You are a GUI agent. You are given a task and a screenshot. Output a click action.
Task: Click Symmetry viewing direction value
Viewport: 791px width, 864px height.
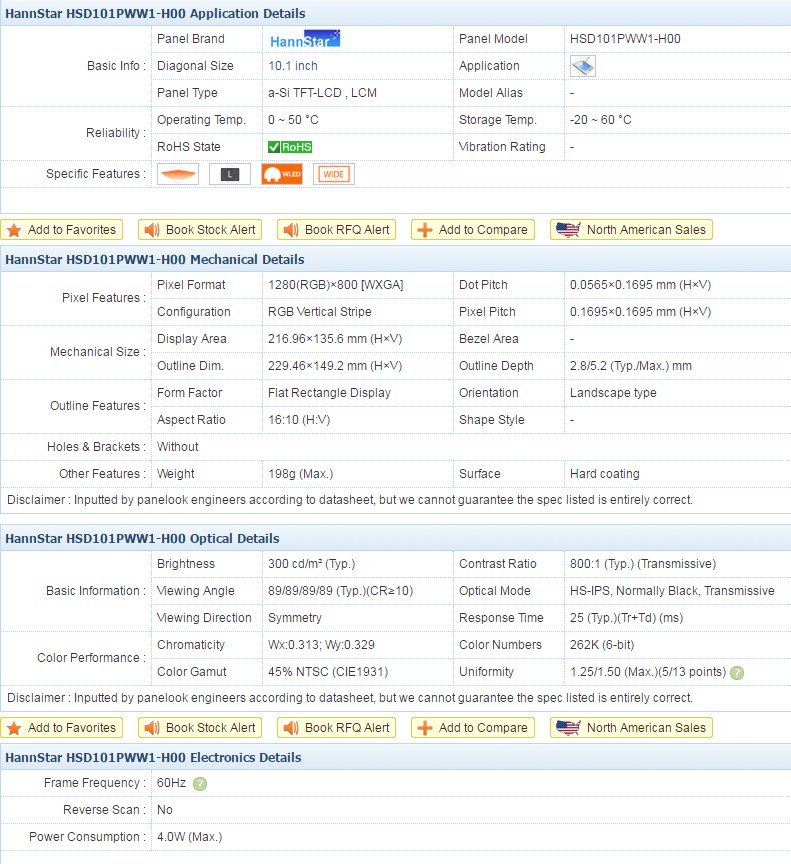click(295, 618)
